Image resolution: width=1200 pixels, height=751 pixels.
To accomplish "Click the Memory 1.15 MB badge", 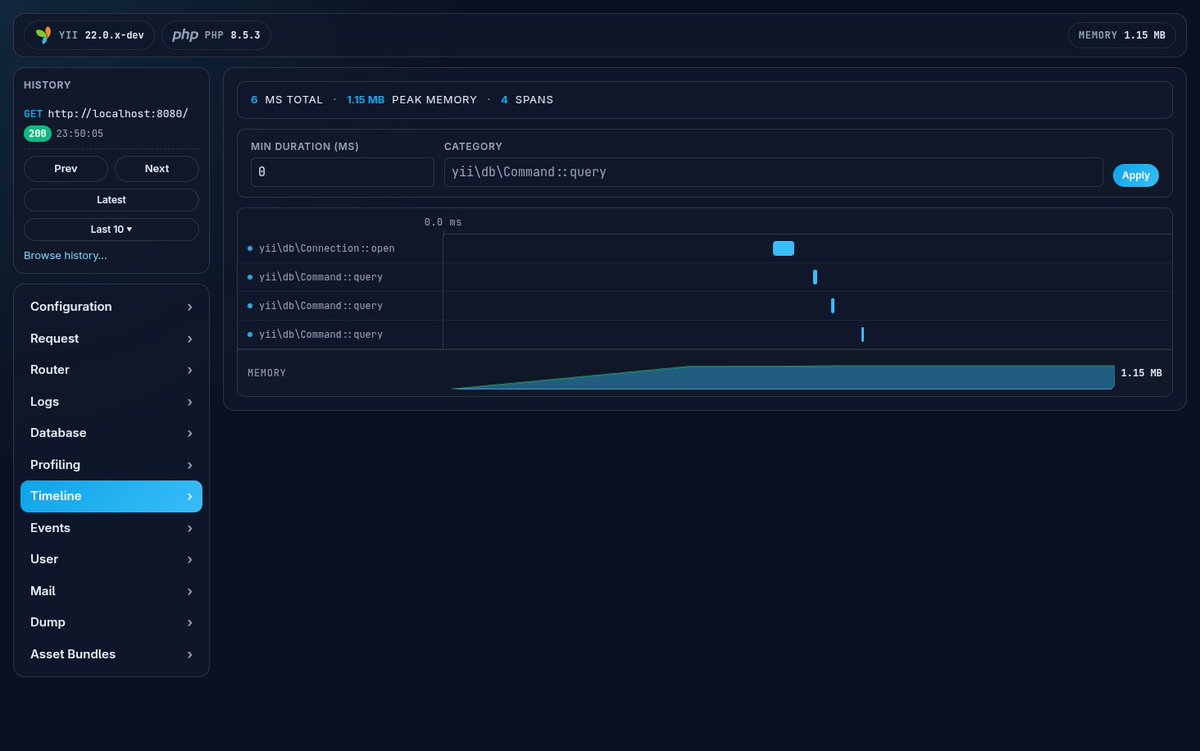I will [x=1121, y=35].
